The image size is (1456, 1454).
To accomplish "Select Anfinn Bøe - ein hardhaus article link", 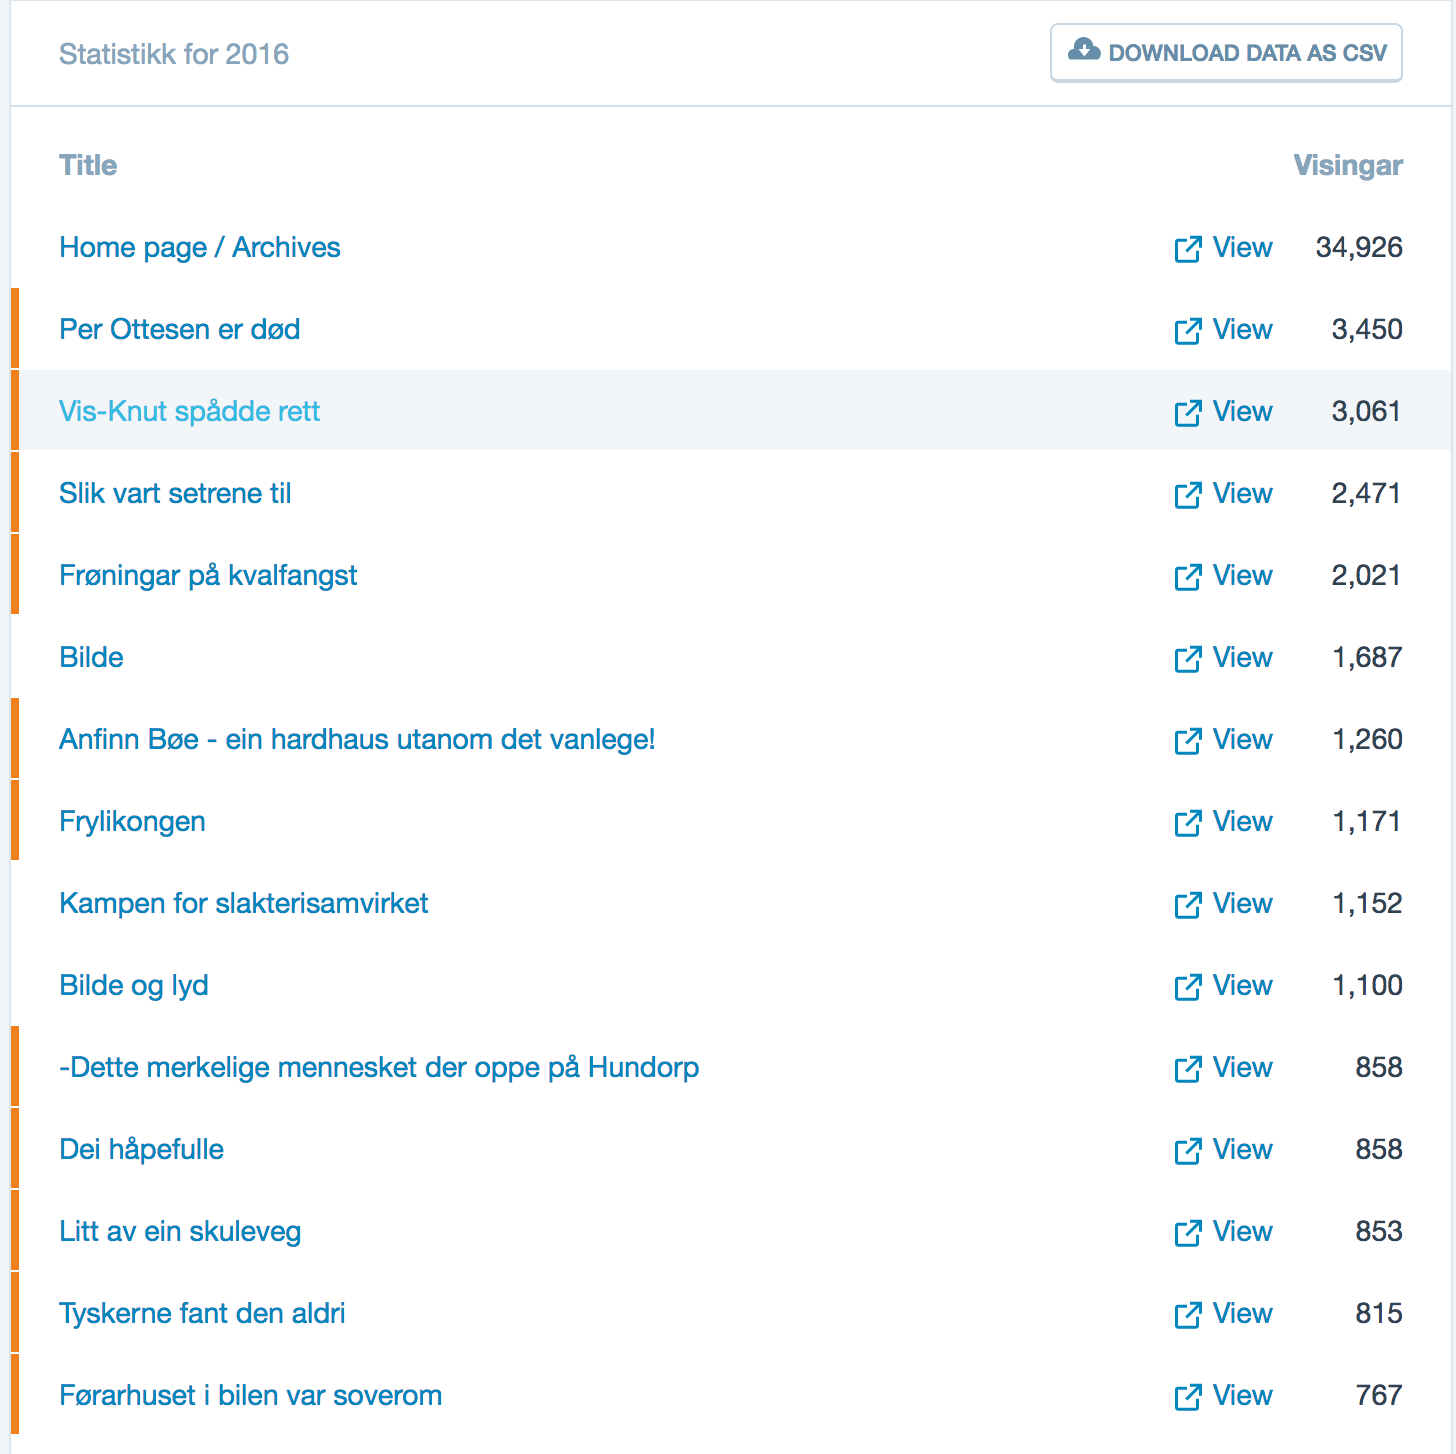I will click(x=357, y=740).
